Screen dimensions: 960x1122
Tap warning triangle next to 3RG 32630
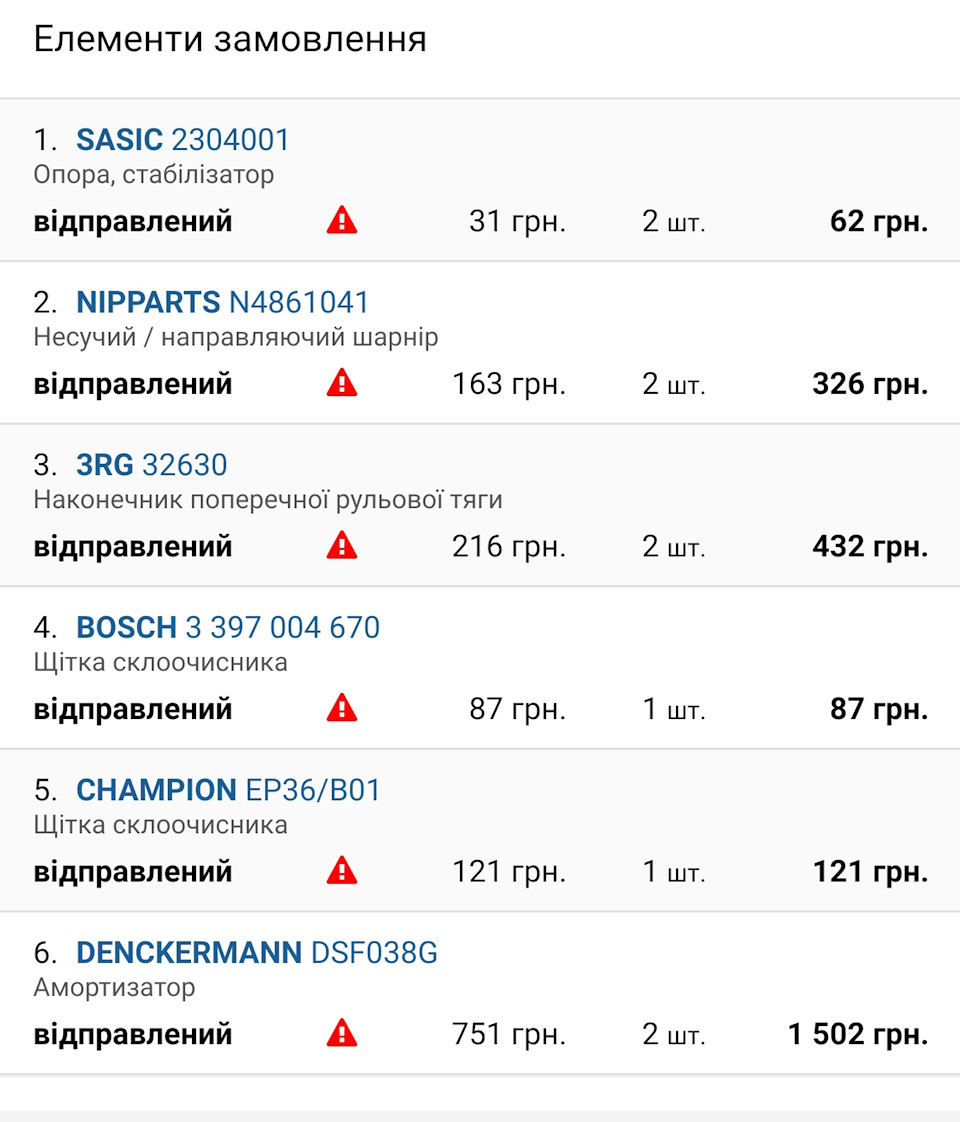342,546
